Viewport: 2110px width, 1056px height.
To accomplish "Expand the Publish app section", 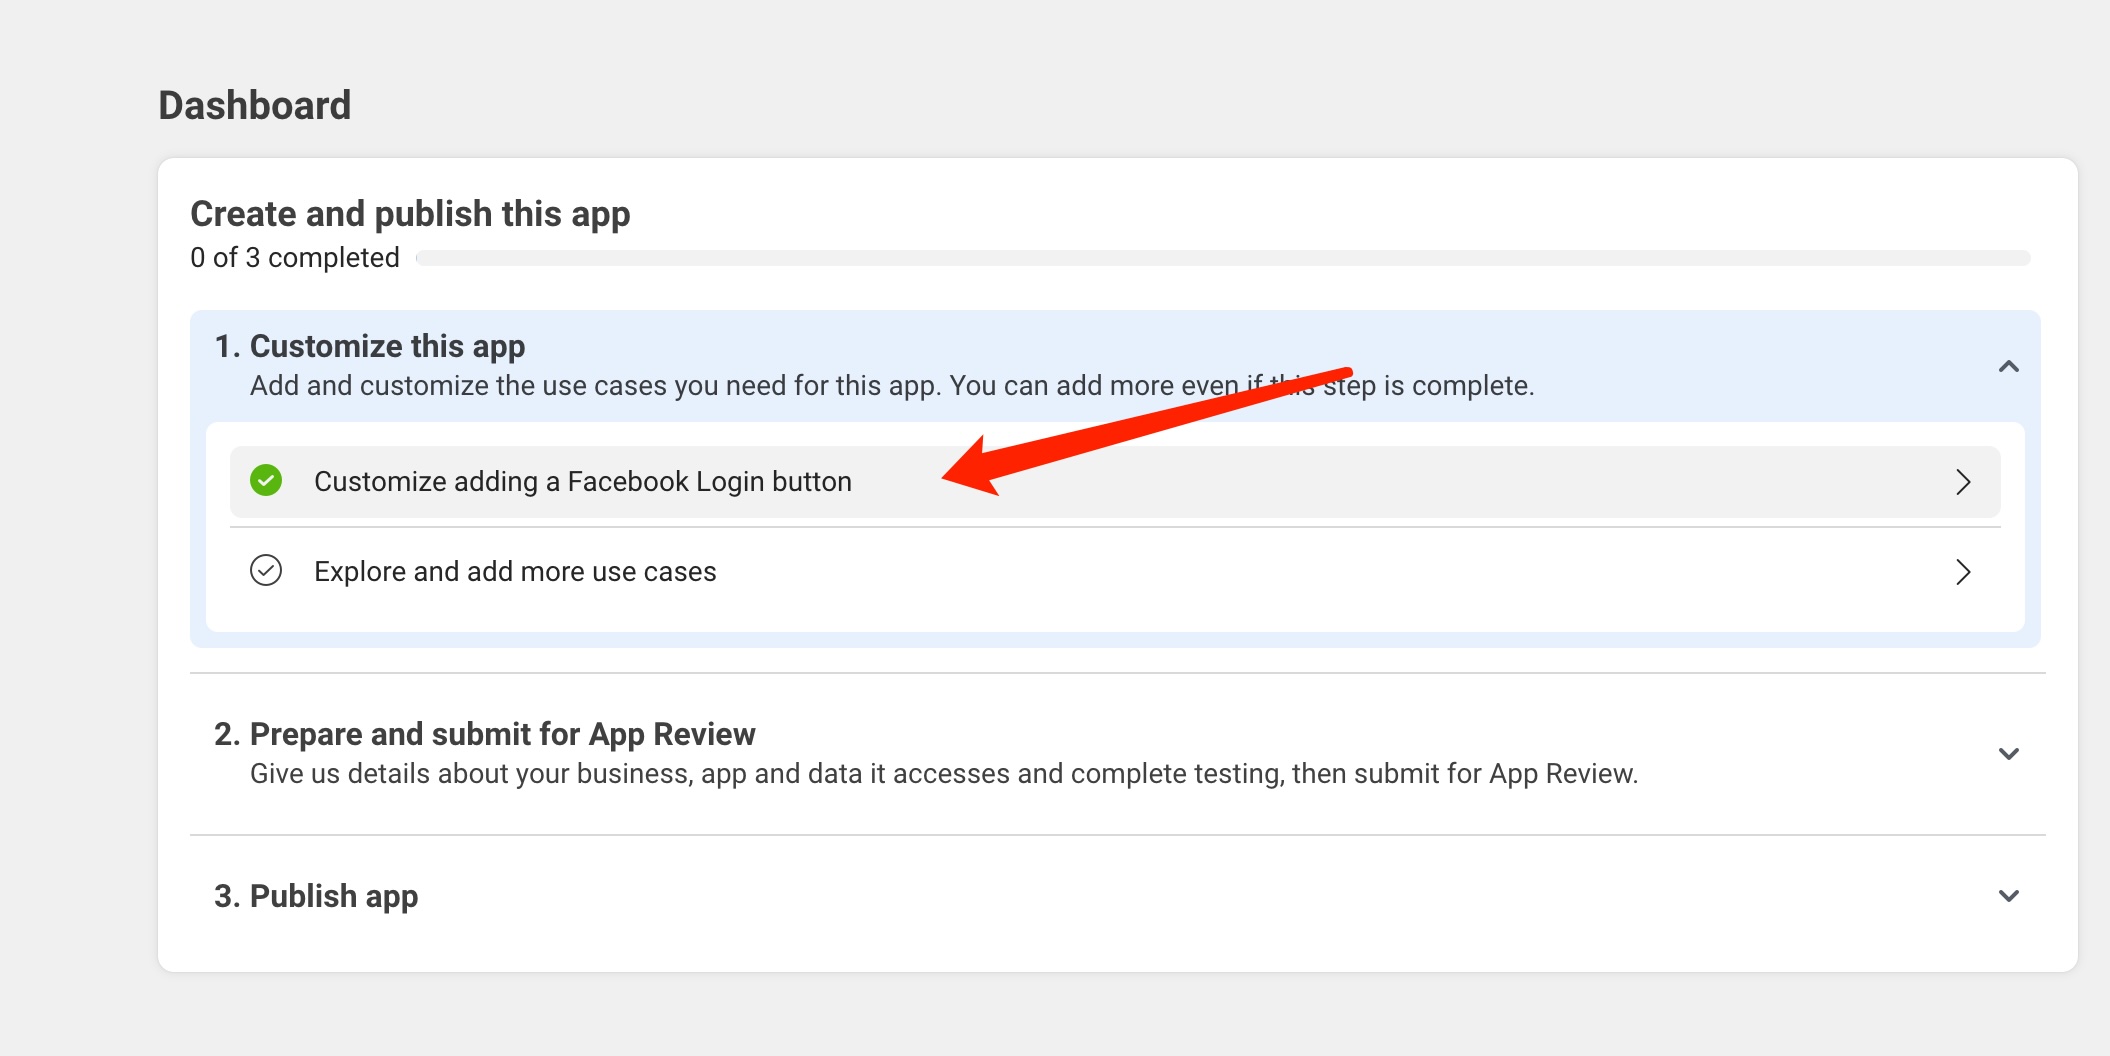I will (x=2008, y=896).
